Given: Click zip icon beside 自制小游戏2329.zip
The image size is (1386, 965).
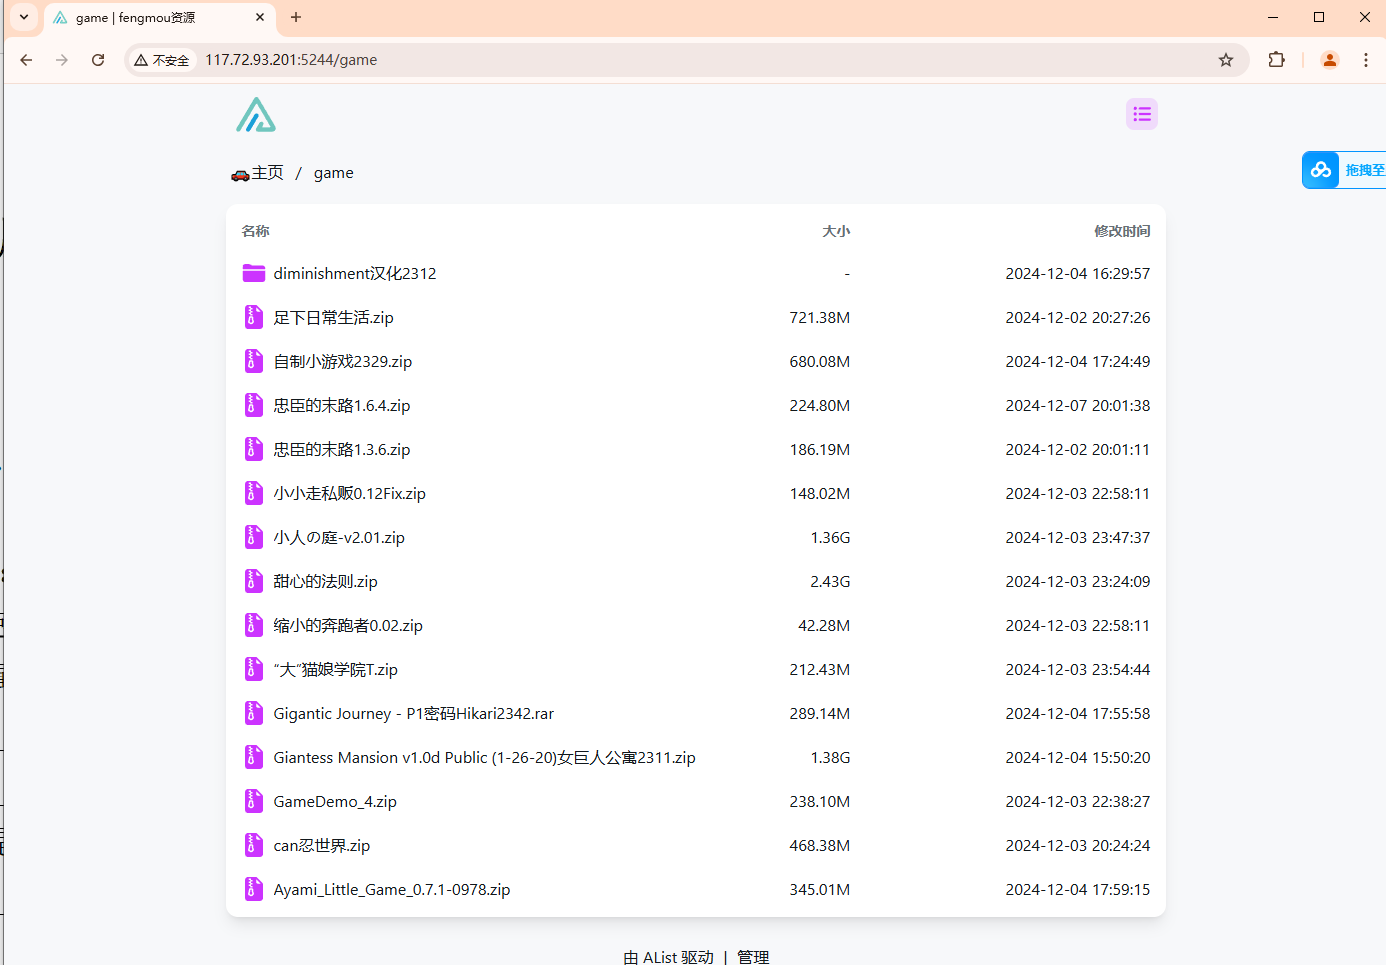Looking at the screenshot, I should 254,361.
